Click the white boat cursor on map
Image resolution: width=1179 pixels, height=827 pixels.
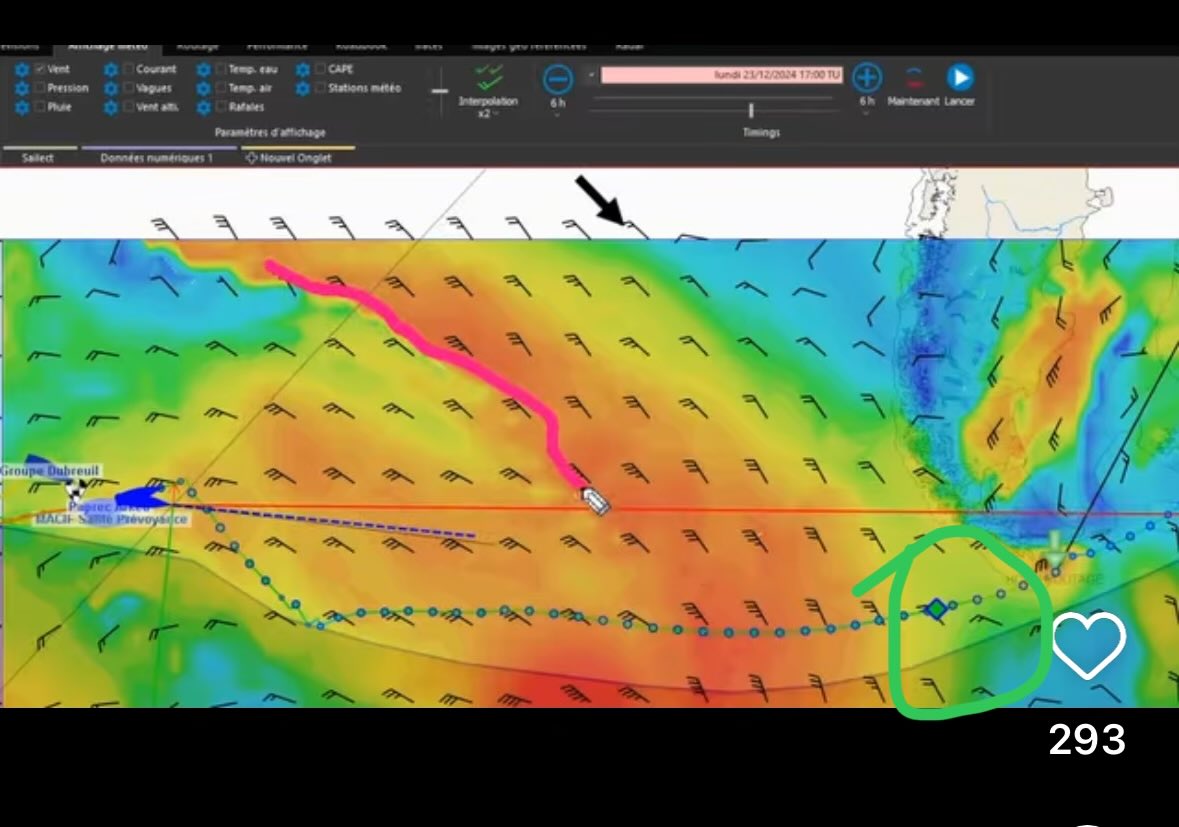596,501
